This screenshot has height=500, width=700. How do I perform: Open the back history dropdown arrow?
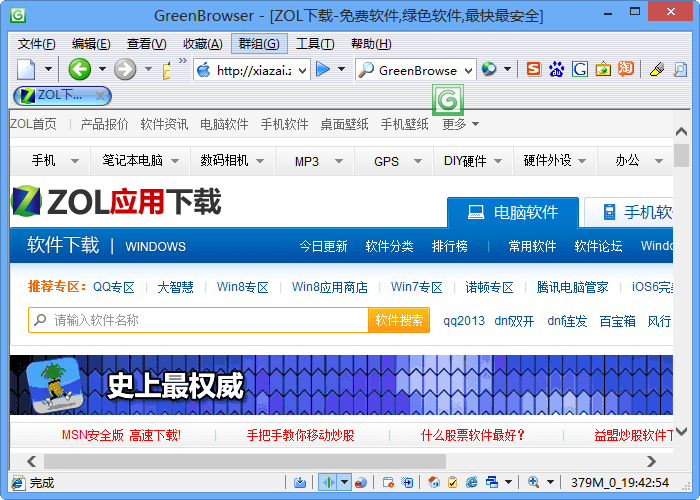click(x=102, y=69)
